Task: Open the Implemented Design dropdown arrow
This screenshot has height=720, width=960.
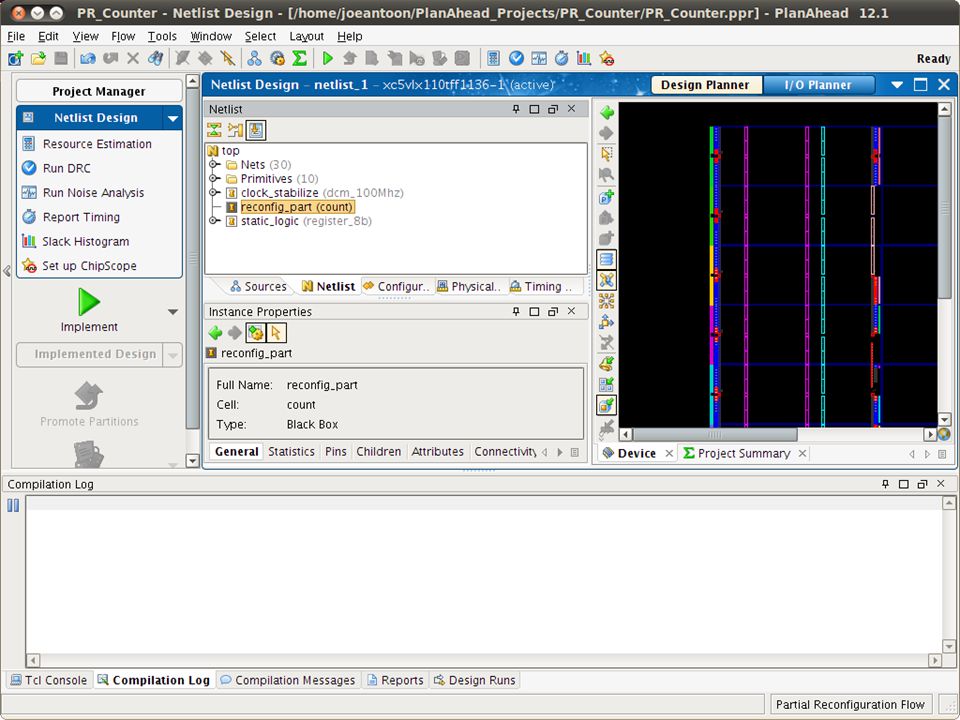Action: [173, 354]
